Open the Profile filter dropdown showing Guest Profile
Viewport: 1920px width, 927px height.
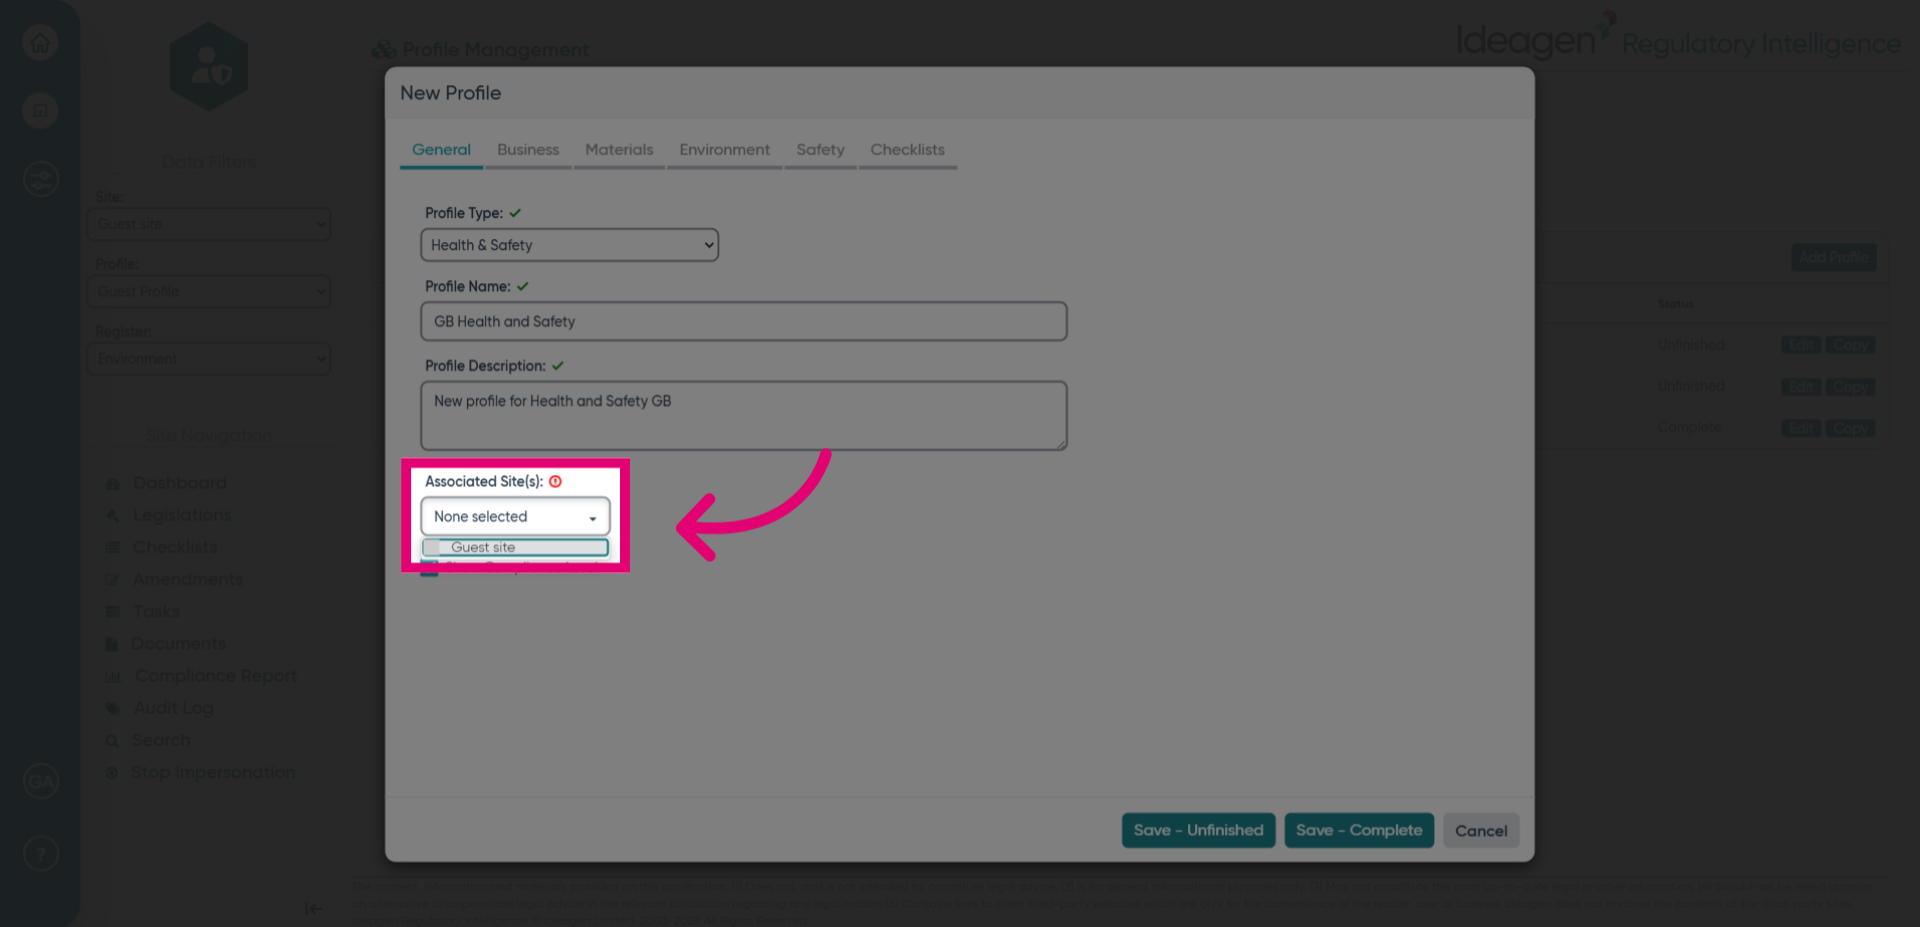click(x=209, y=291)
